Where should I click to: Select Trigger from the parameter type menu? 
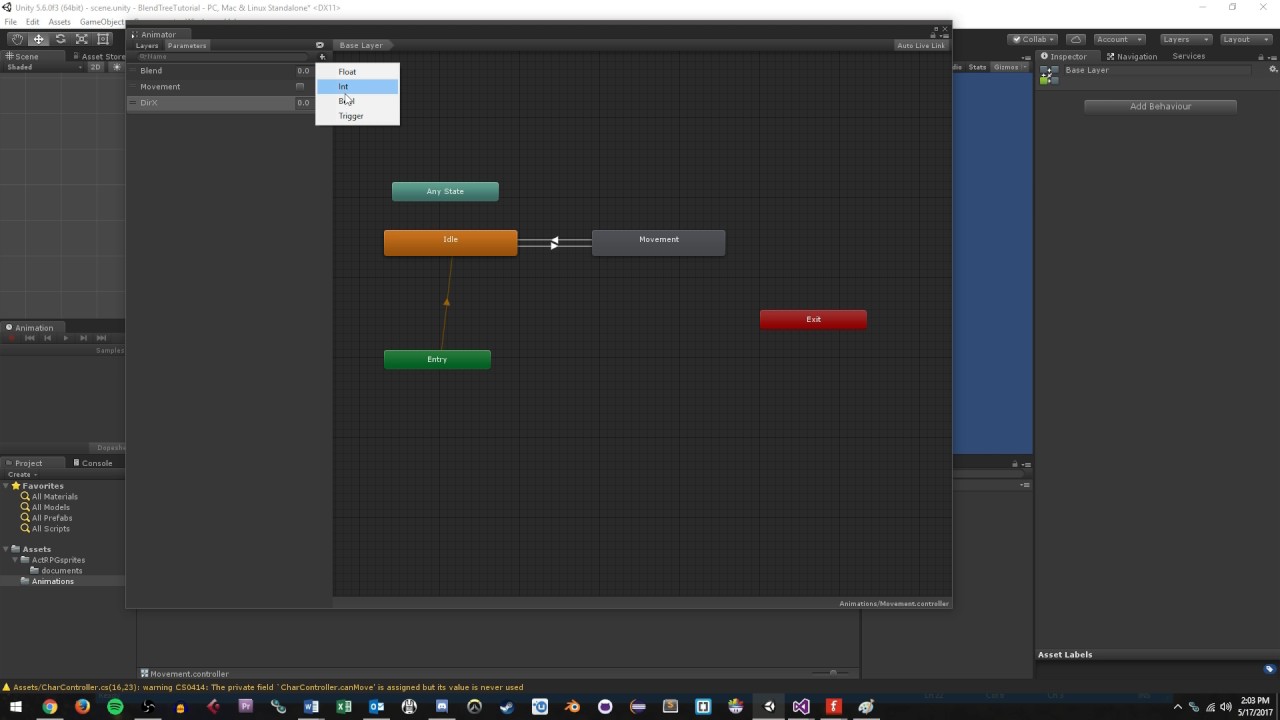[x=351, y=115]
